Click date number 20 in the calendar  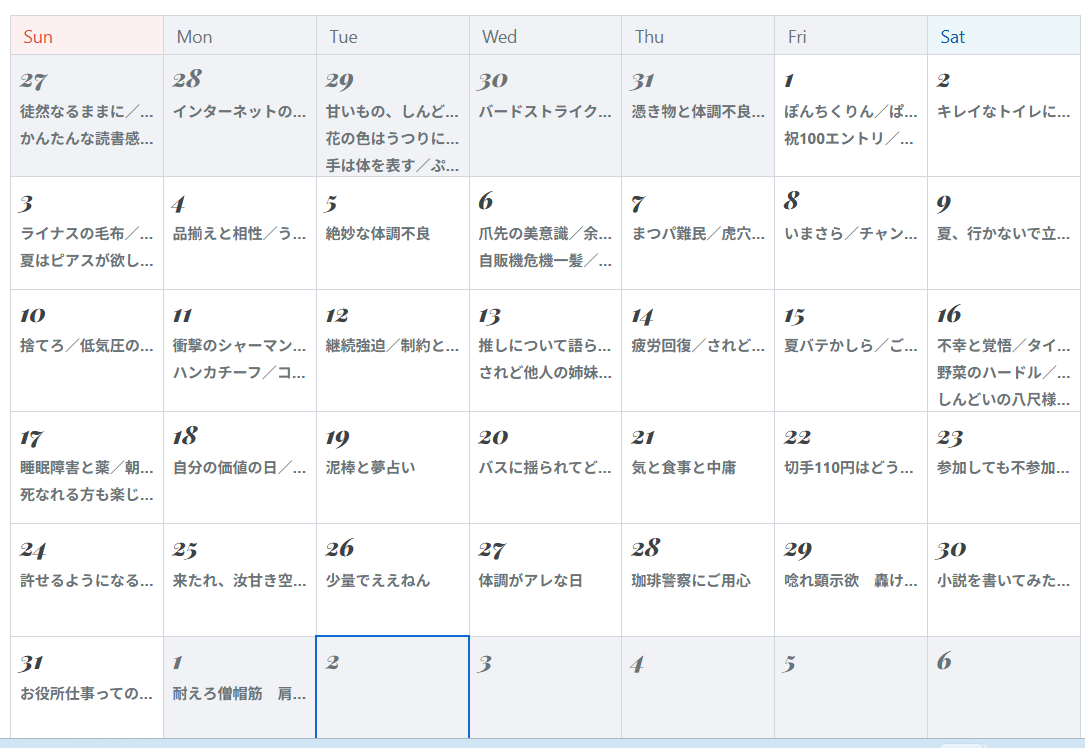[493, 437]
